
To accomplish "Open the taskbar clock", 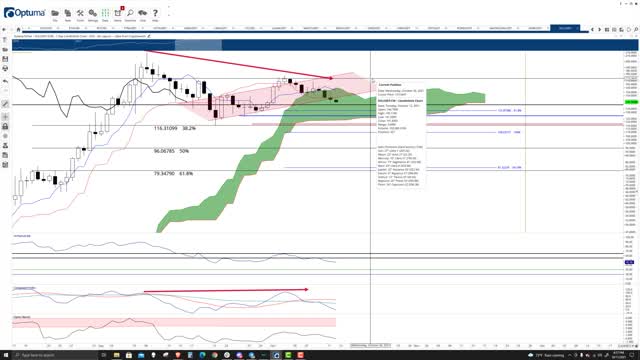I will click(618, 355).
